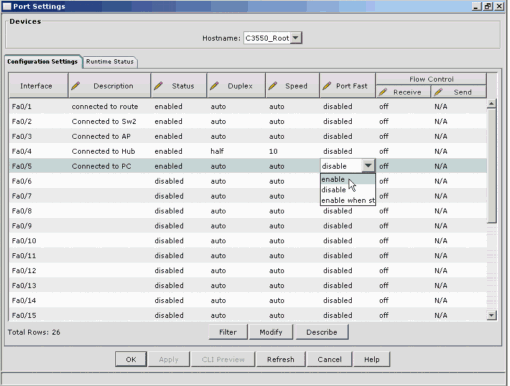Image resolution: width=510 pixels, height=386 pixels.
Task: Click the pencil icon in Speed header
Action: tap(273, 86)
